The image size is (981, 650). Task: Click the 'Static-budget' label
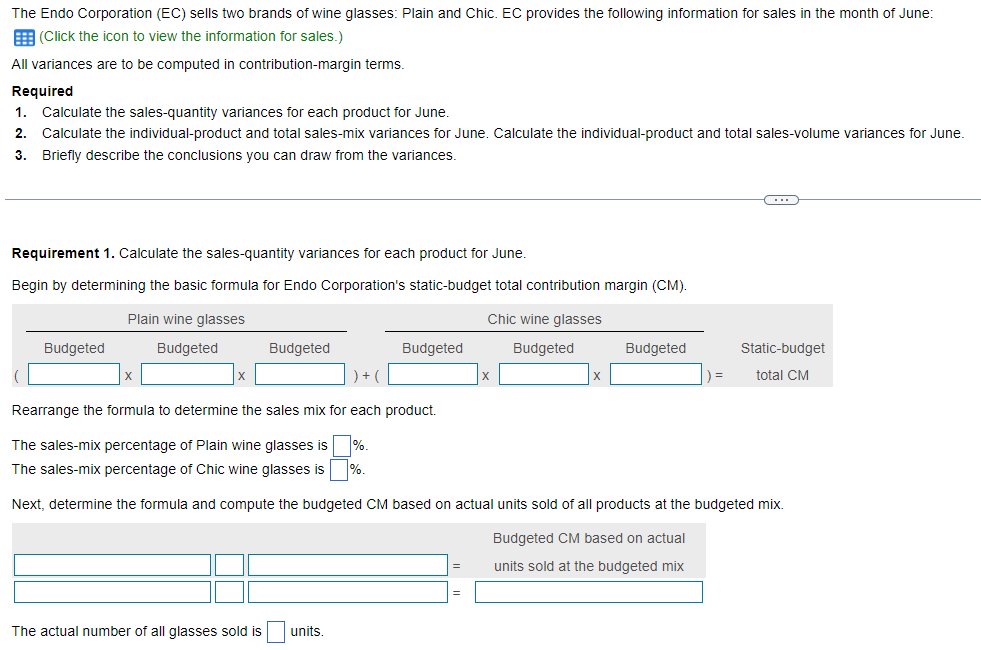click(783, 348)
